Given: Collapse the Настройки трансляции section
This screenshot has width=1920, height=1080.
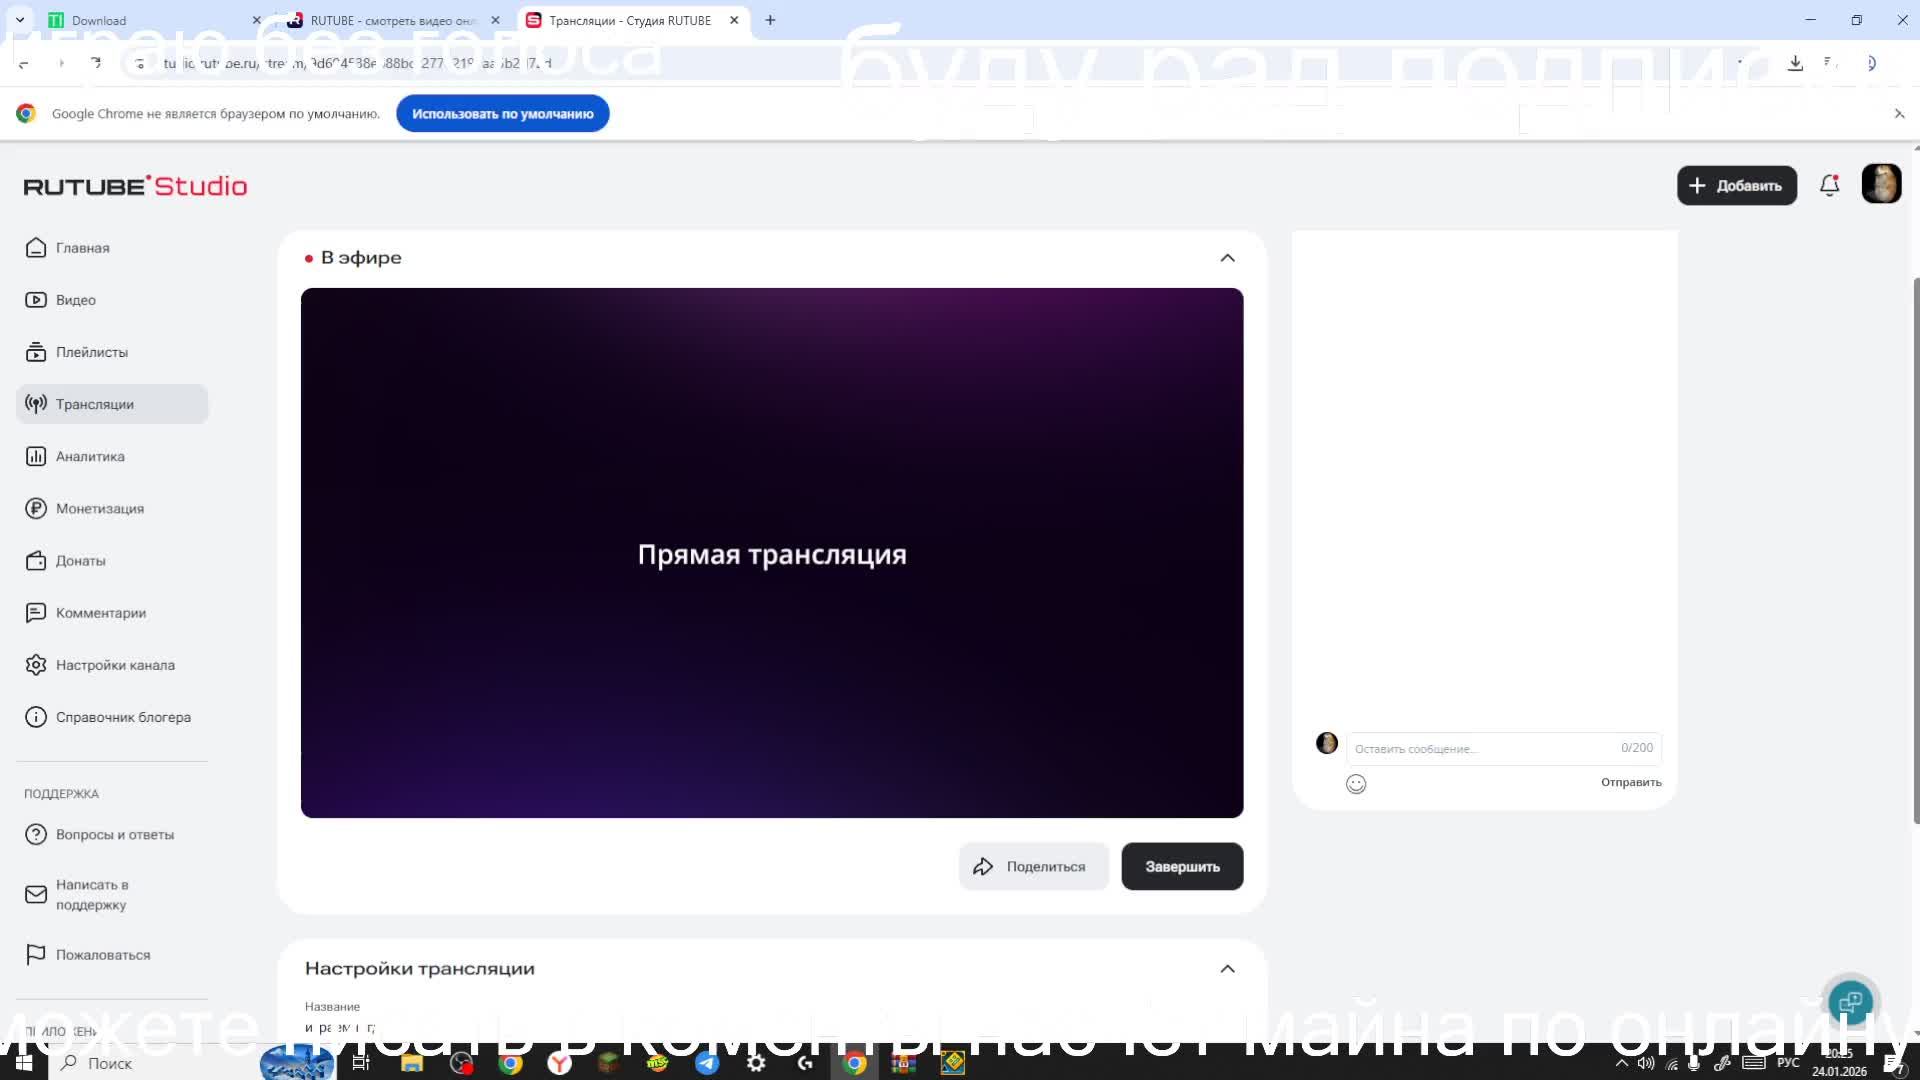Looking at the screenshot, I should (x=1227, y=969).
